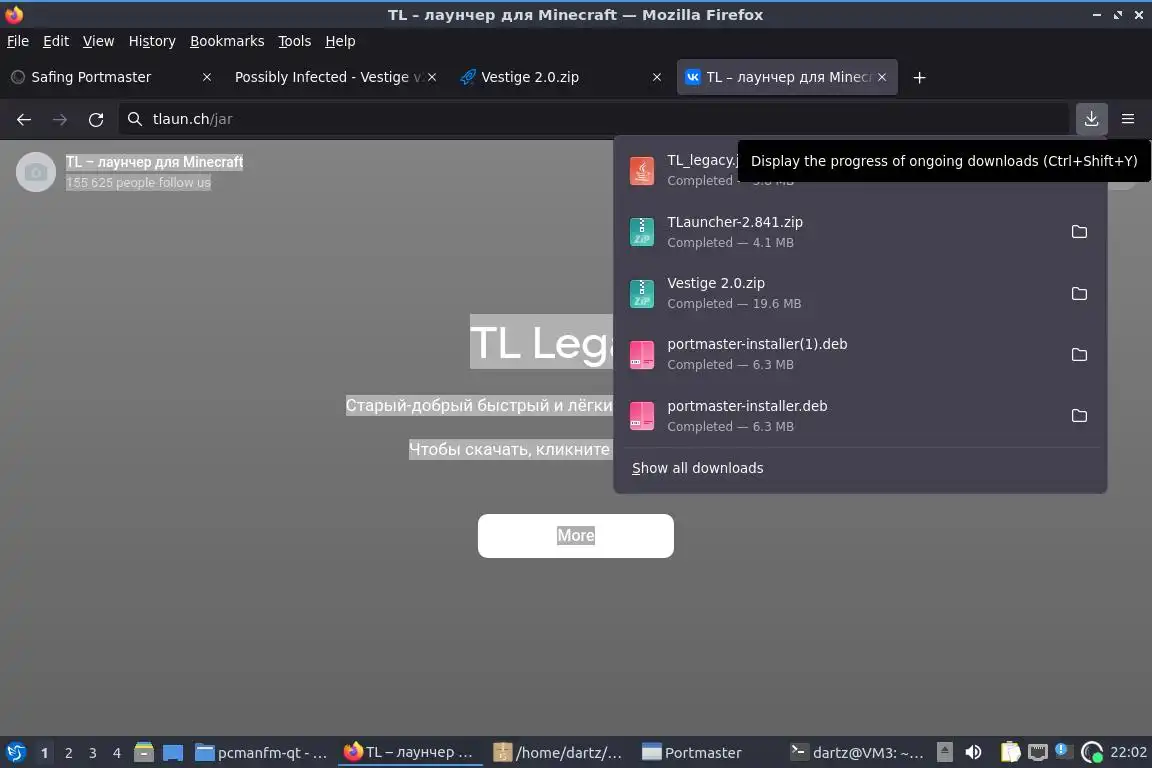Show Vestige 2.0.zip in its folder

click(1079, 293)
